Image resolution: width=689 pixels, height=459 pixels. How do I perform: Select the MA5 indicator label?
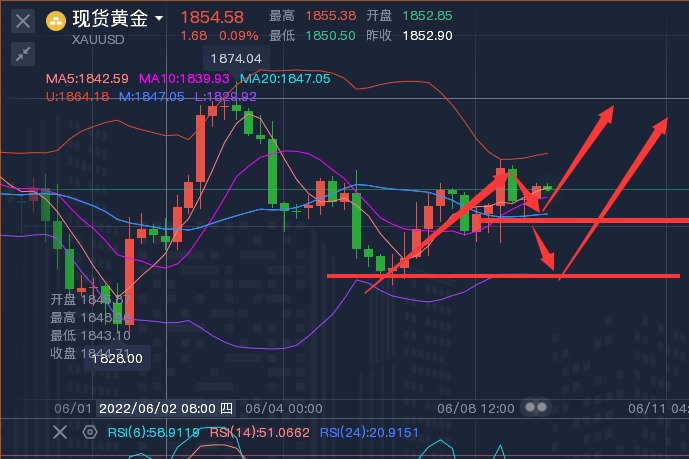tap(87, 78)
